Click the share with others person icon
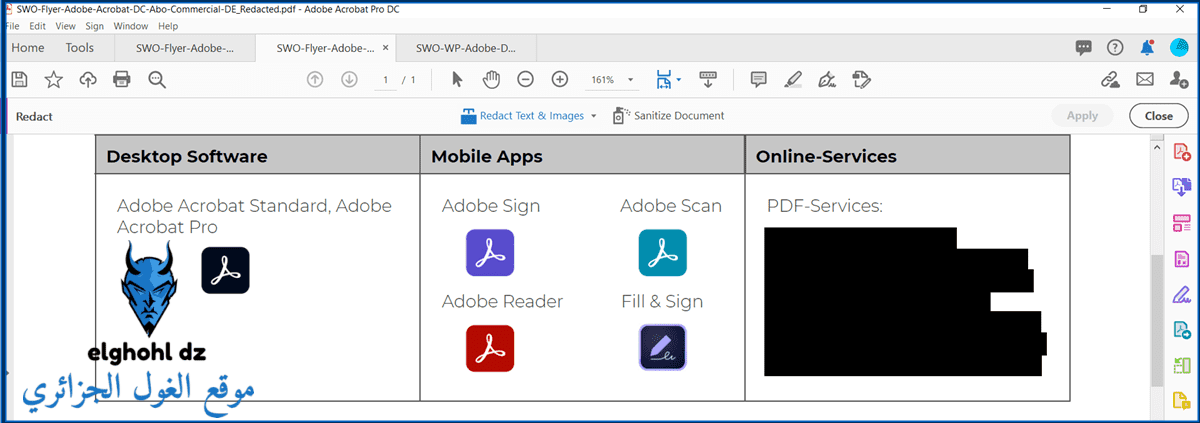The width and height of the screenshot is (1200, 423). 1179,79
